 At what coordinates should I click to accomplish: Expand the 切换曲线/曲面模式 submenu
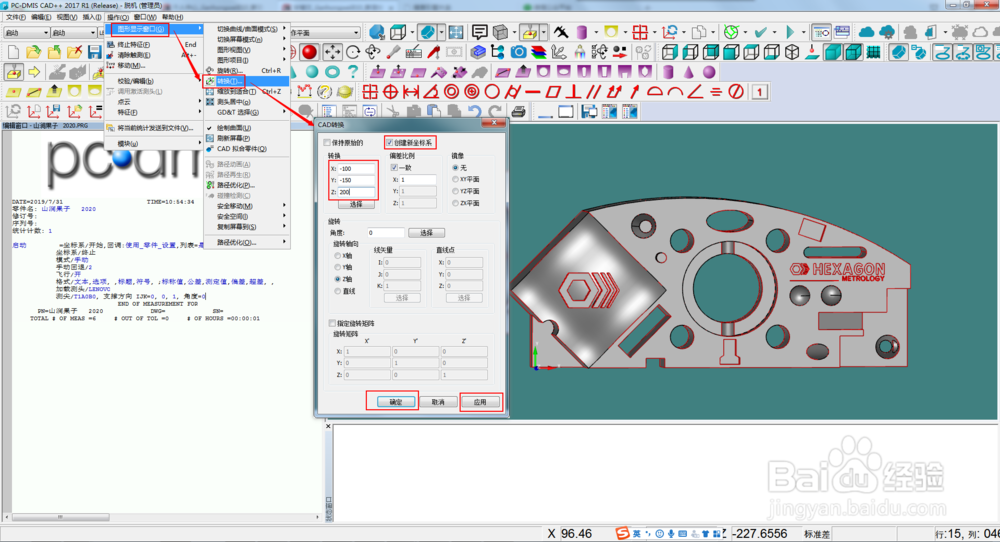click(x=247, y=29)
